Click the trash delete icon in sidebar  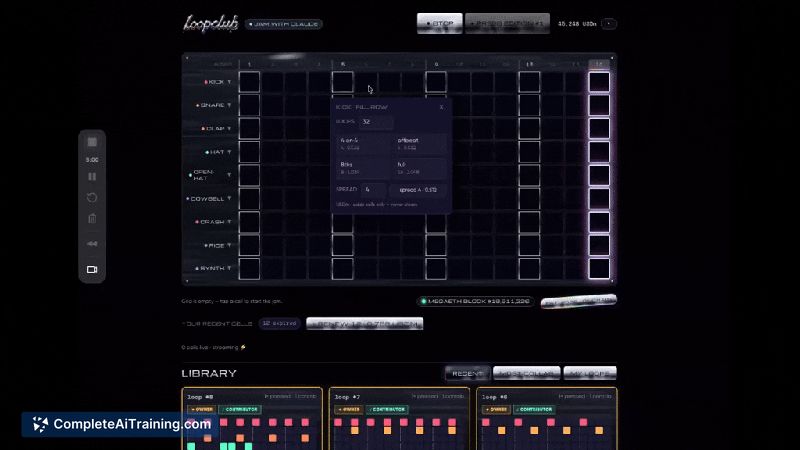[92, 219]
